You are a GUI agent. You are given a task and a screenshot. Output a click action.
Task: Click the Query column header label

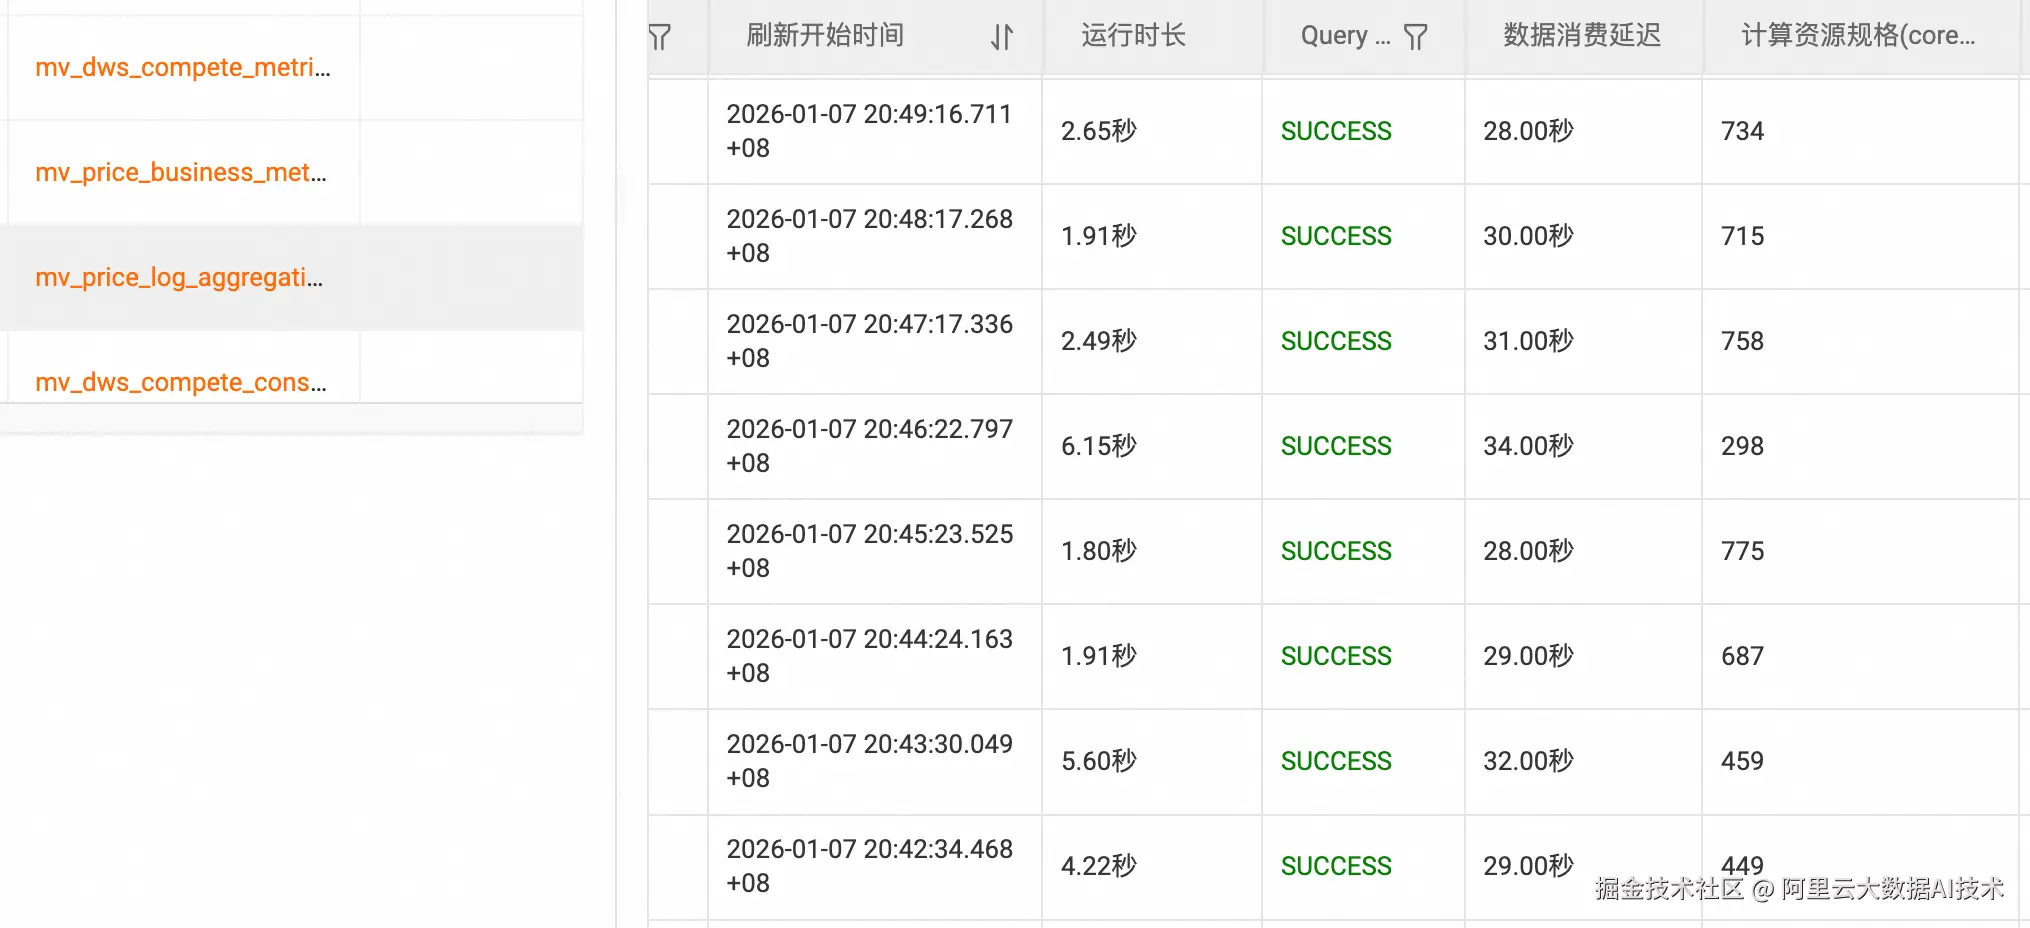pos(1345,36)
